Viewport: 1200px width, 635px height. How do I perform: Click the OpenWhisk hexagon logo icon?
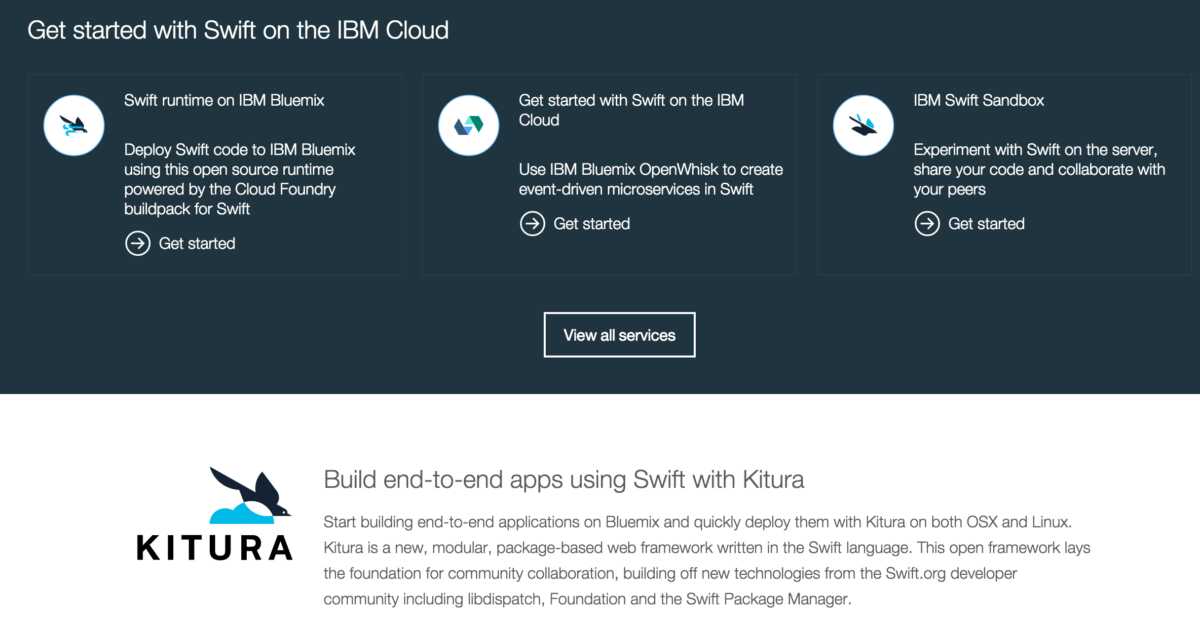tap(468, 125)
